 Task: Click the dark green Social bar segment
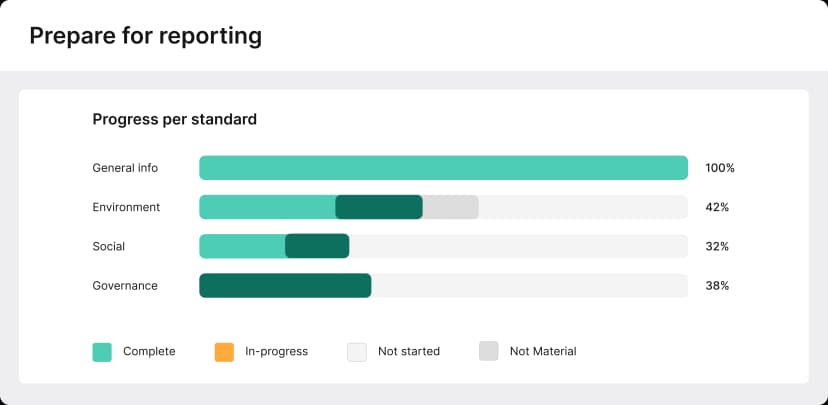[317, 246]
